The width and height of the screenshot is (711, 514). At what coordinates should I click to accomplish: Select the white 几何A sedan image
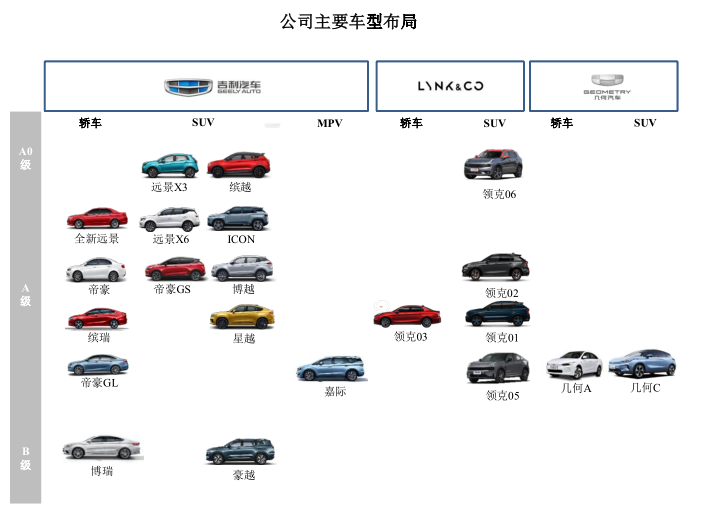click(574, 365)
